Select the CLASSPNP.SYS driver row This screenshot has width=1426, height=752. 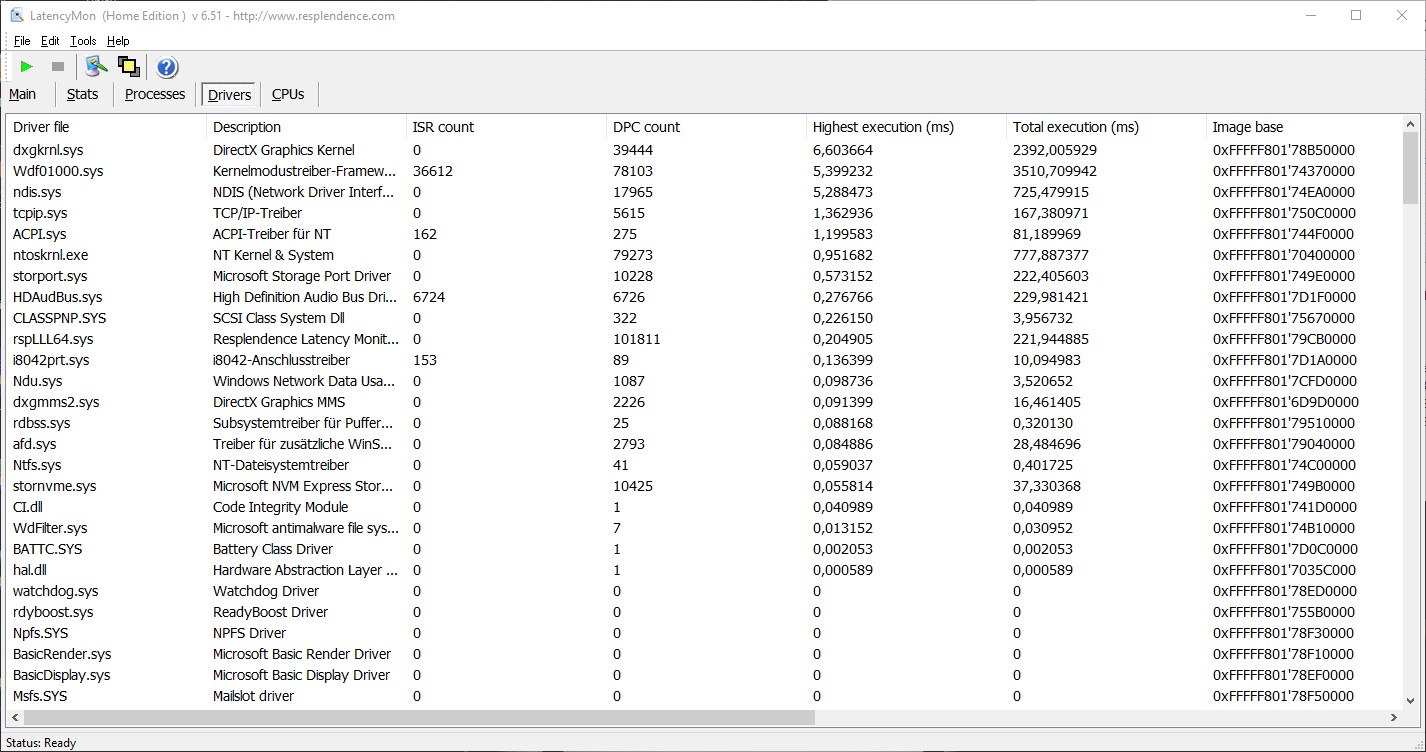704,318
